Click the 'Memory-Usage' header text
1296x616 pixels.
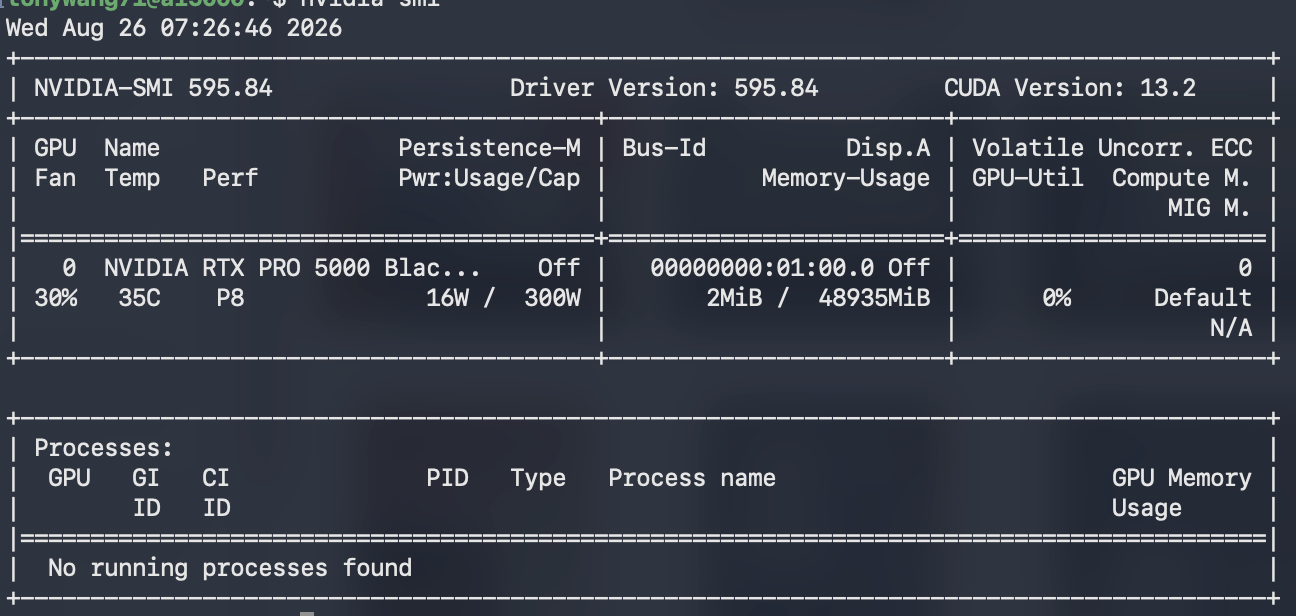tap(846, 178)
